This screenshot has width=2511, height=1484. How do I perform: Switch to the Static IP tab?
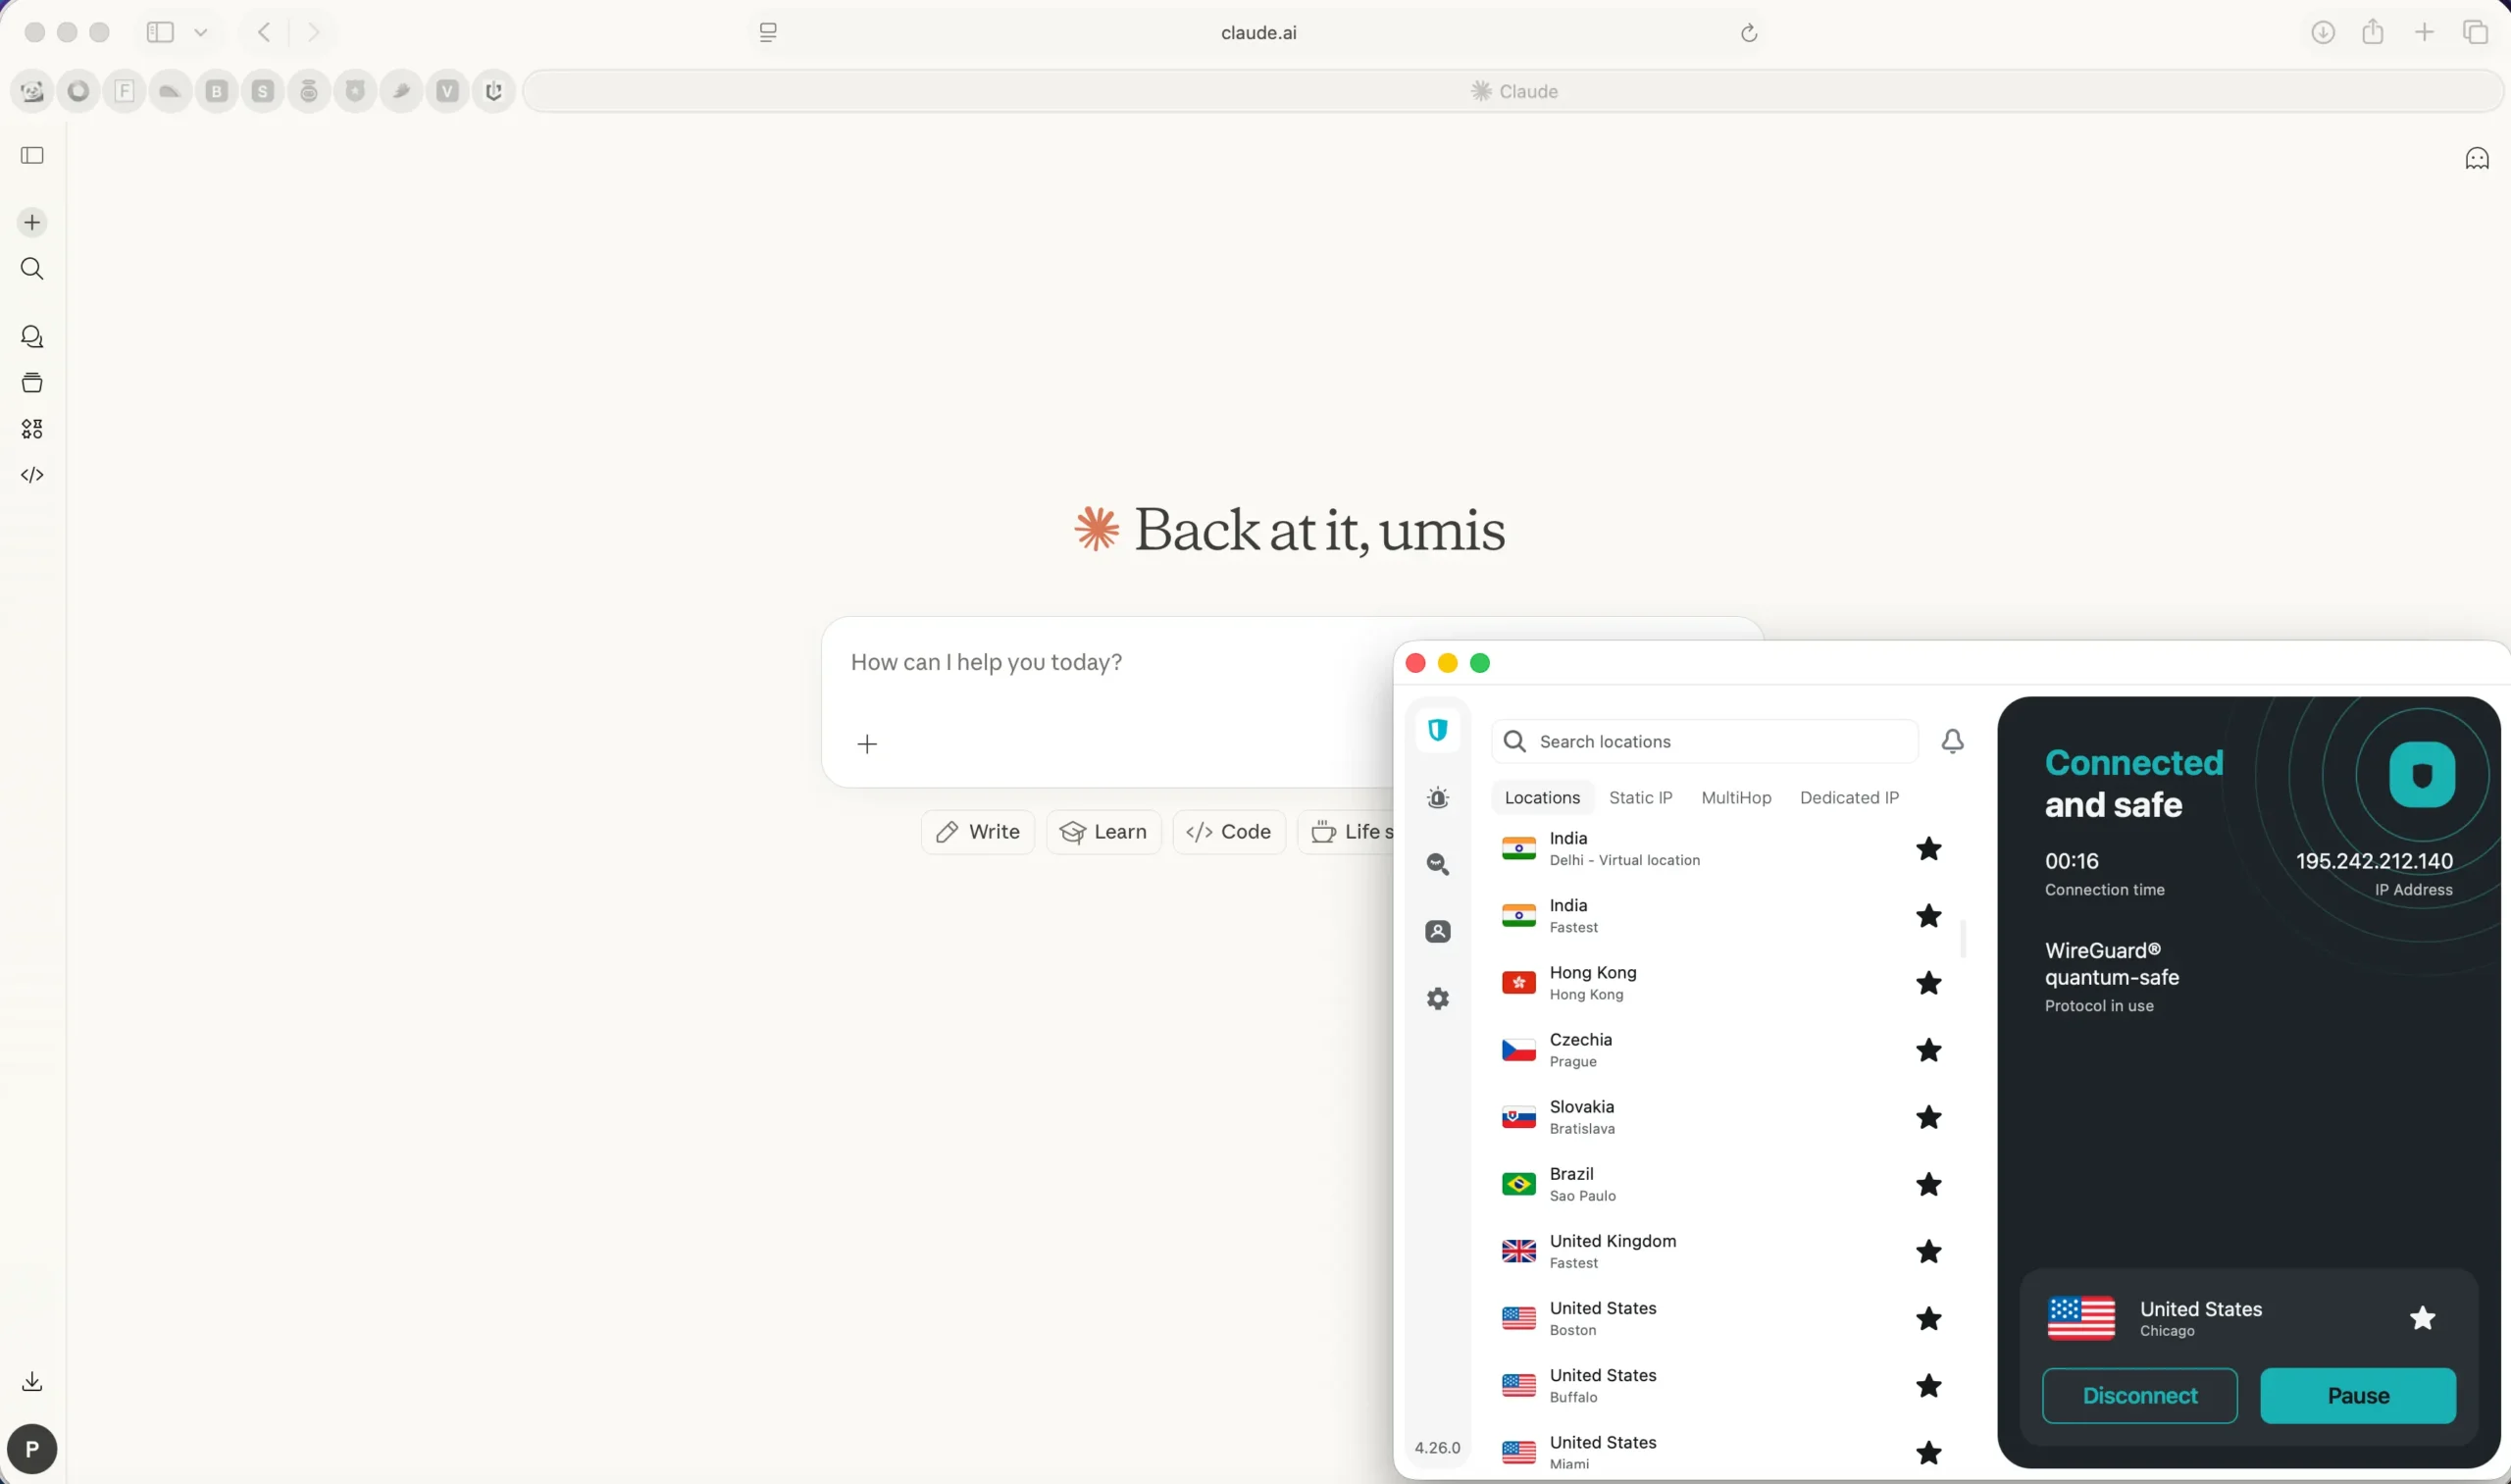point(1640,797)
